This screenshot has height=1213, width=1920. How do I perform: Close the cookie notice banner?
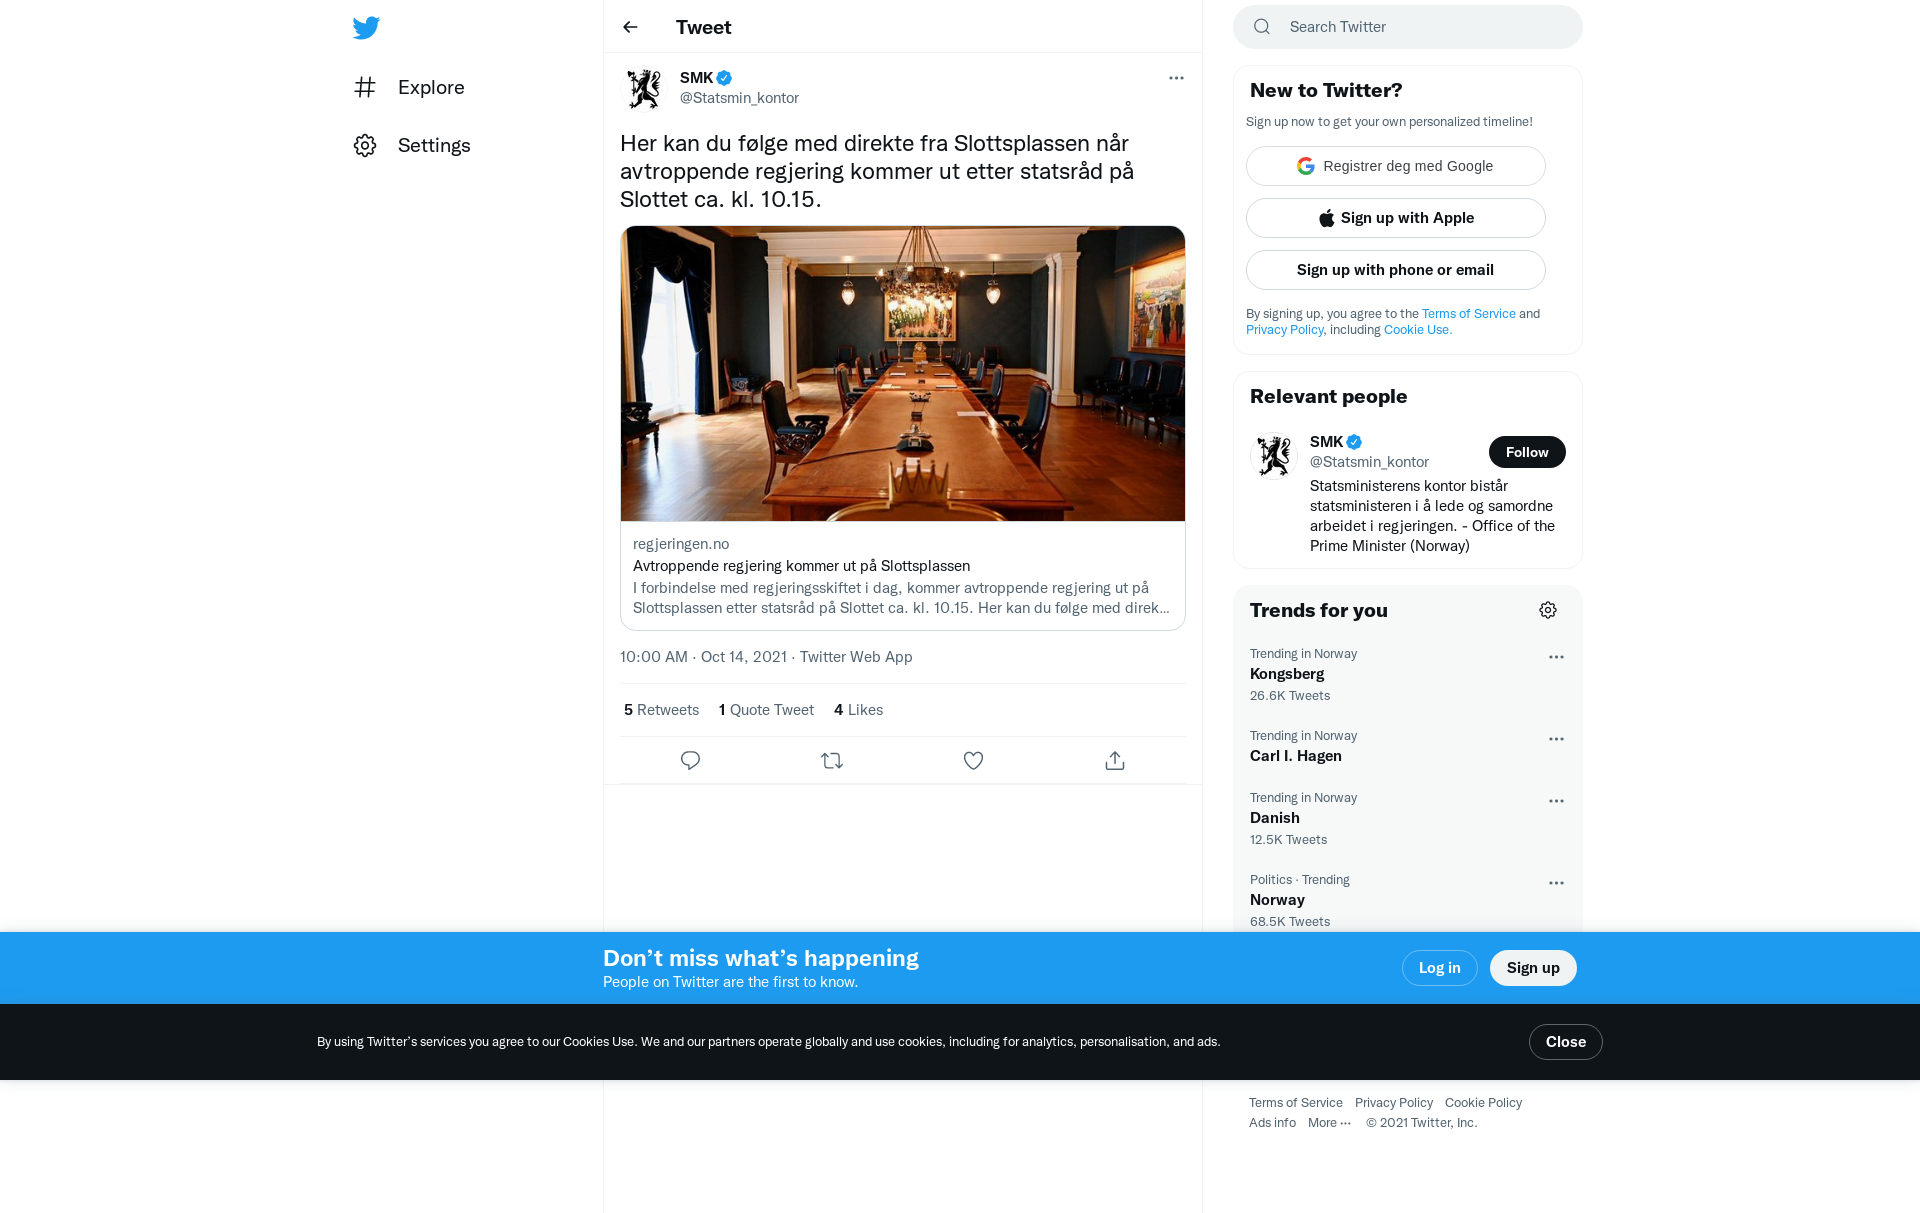coord(1566,1042)
